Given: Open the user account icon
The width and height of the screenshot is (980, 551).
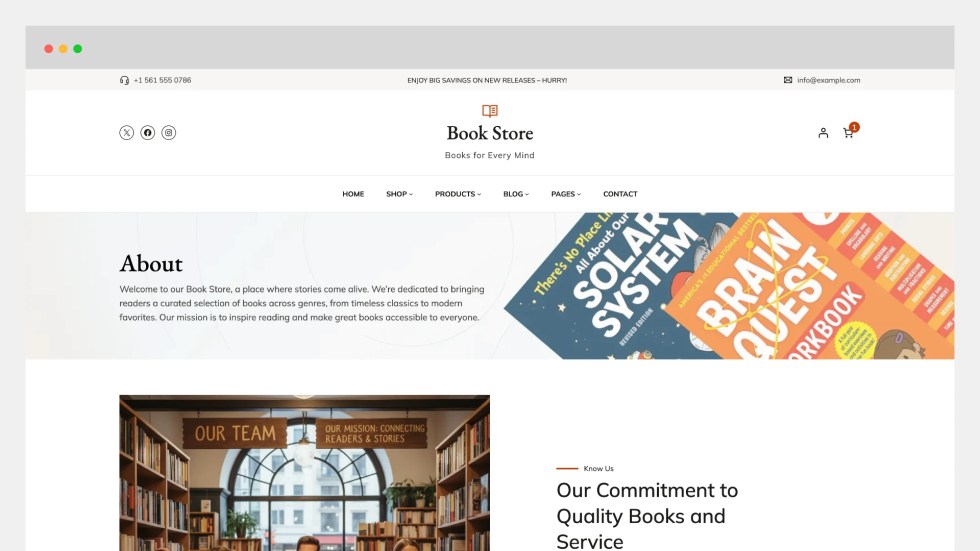Looking at the screenshot, I should [823, 133].
